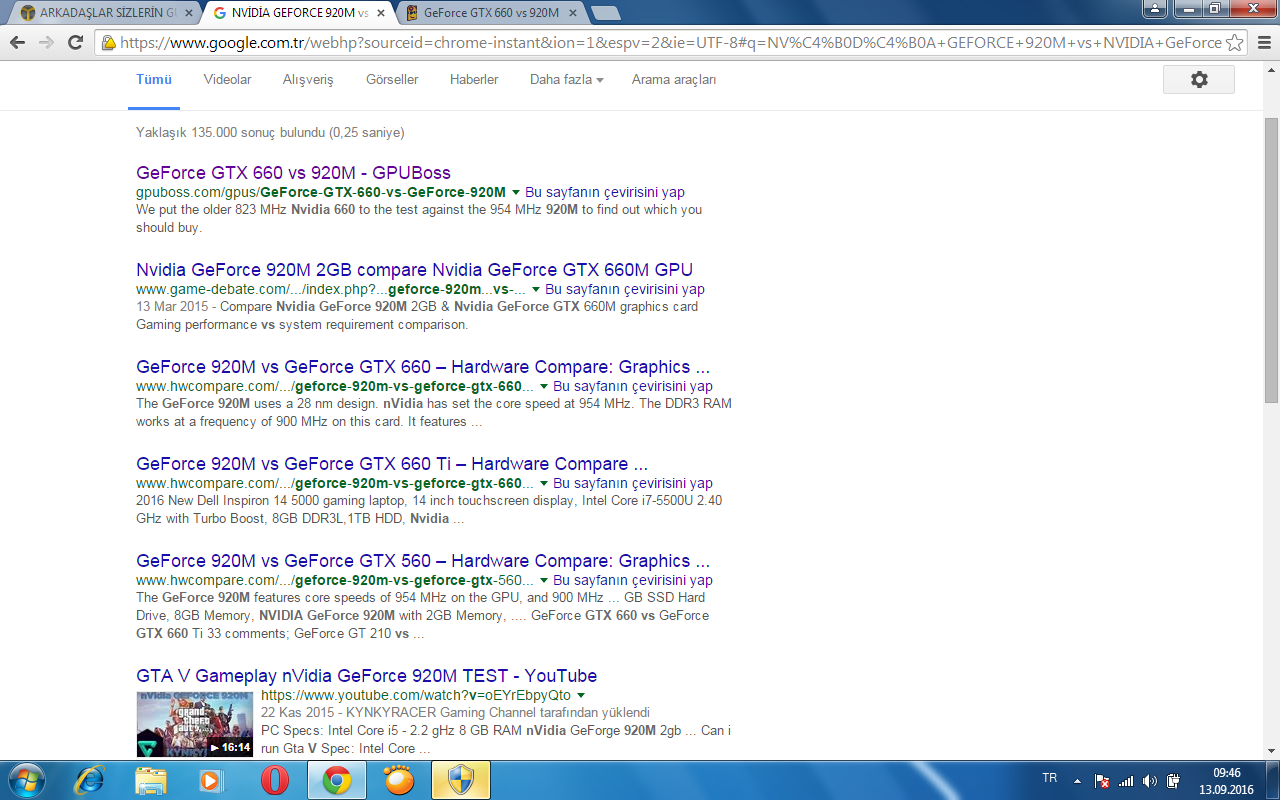Open Arama araçları search tools

coord(674,80)
